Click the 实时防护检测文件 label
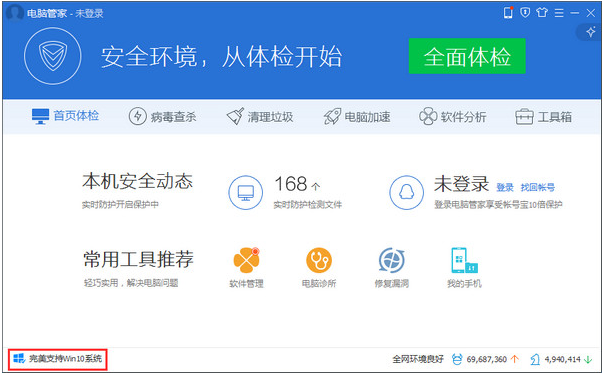Screen dimensions: 602x373 tap(308, 205)
